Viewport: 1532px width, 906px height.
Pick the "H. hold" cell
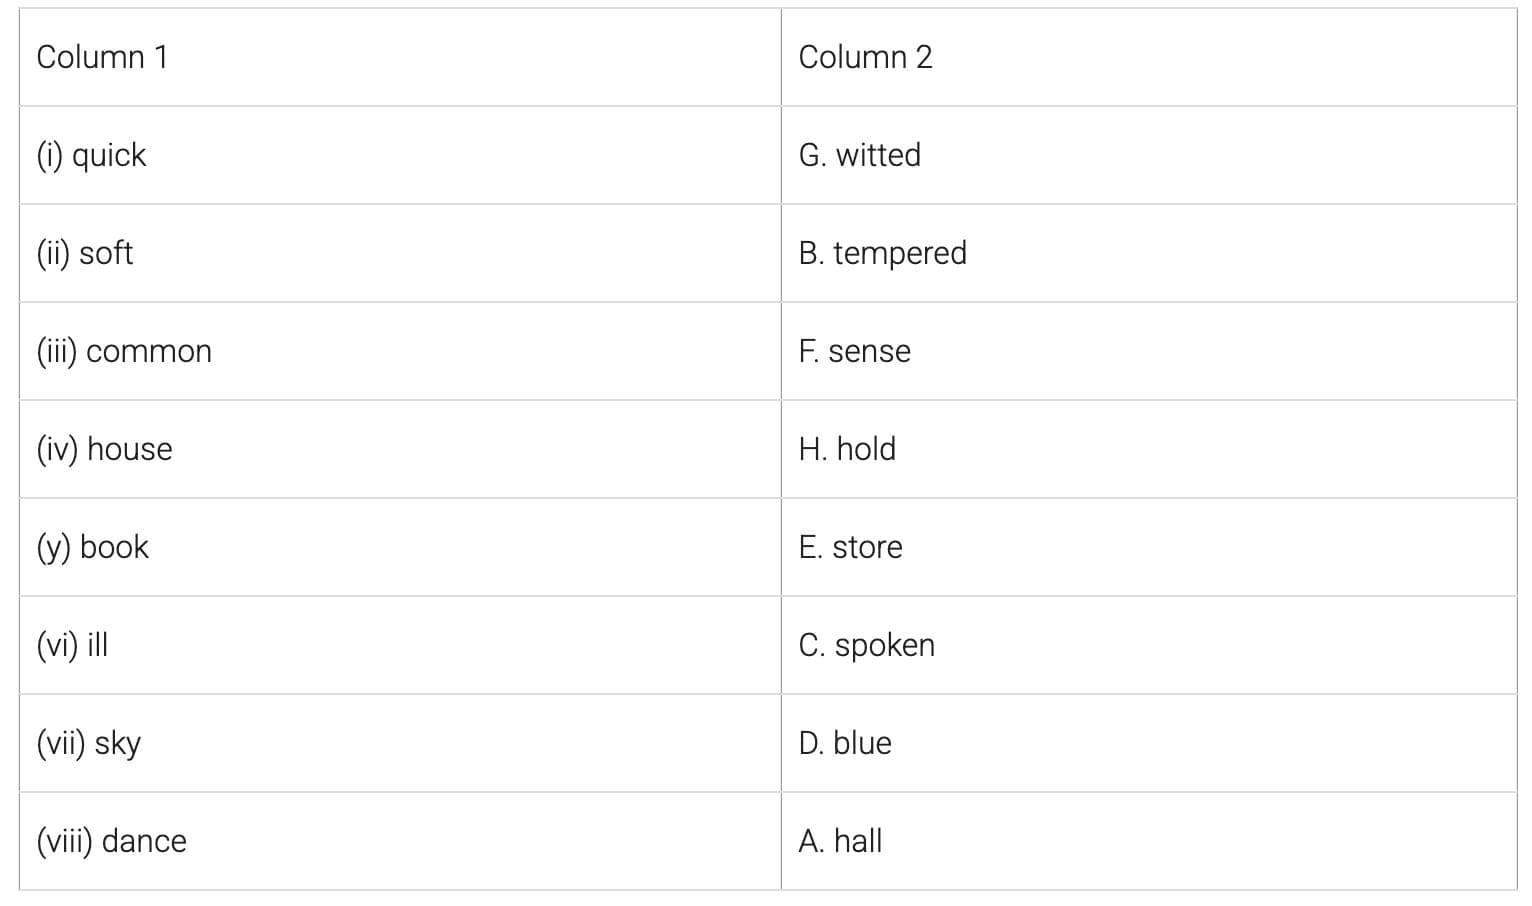(x=847, y=449)
